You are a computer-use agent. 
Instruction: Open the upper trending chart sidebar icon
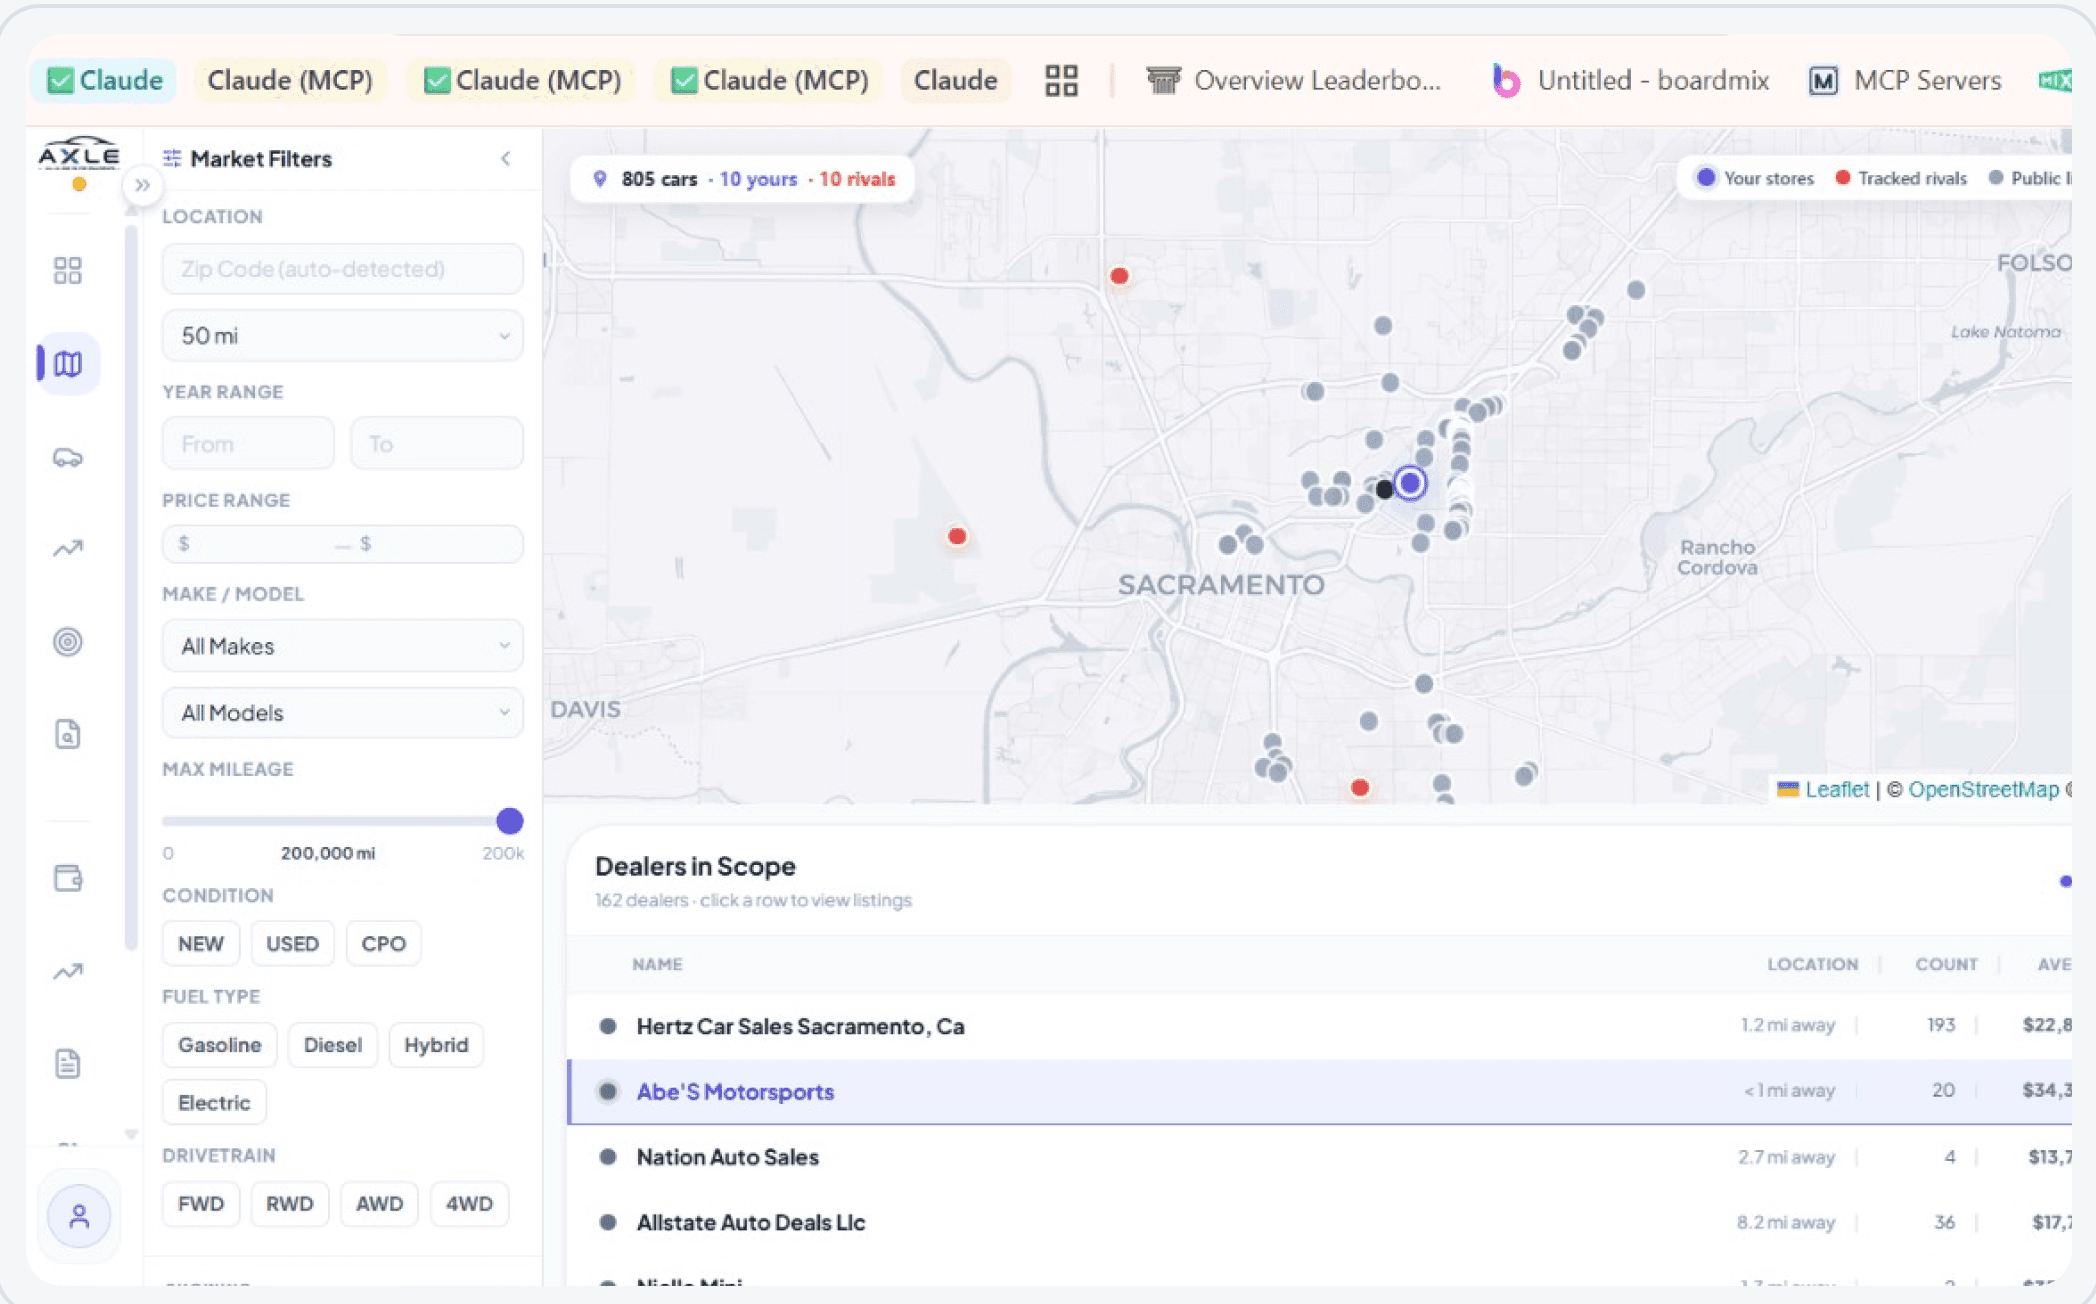(67, 548)
